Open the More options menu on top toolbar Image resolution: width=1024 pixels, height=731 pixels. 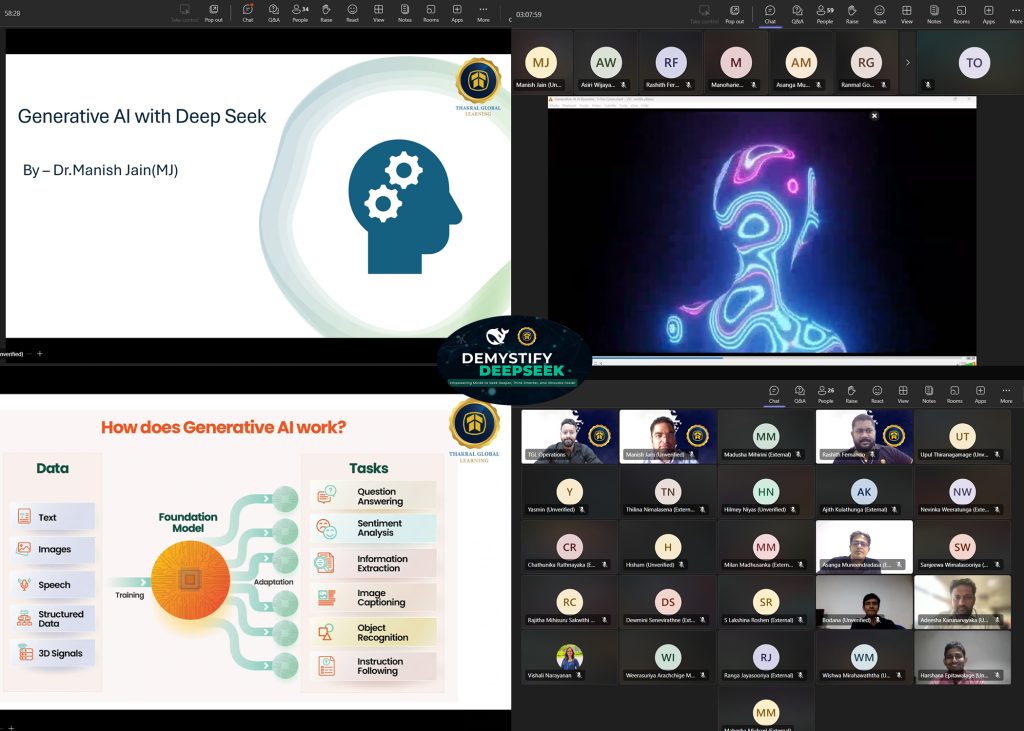1014,17
